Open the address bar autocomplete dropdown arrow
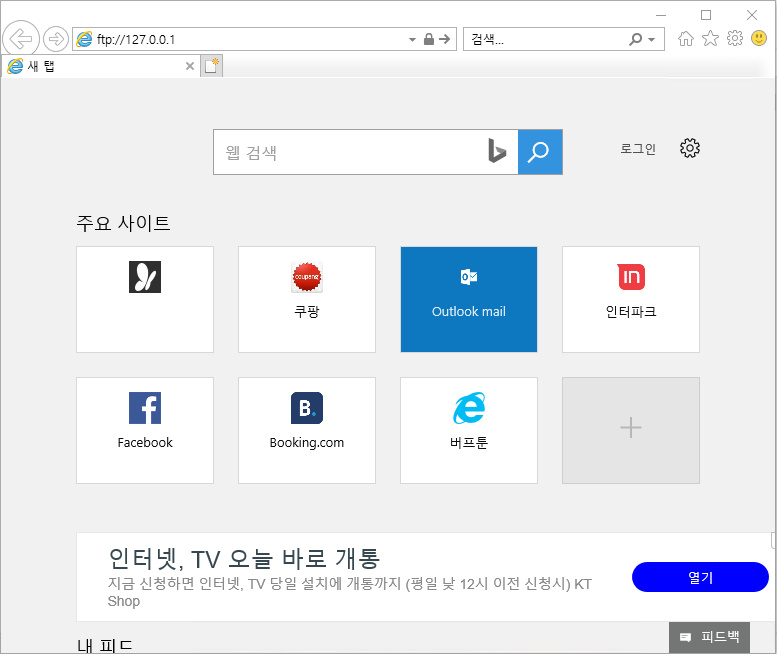The image size is (777, 654). (412, 40)
